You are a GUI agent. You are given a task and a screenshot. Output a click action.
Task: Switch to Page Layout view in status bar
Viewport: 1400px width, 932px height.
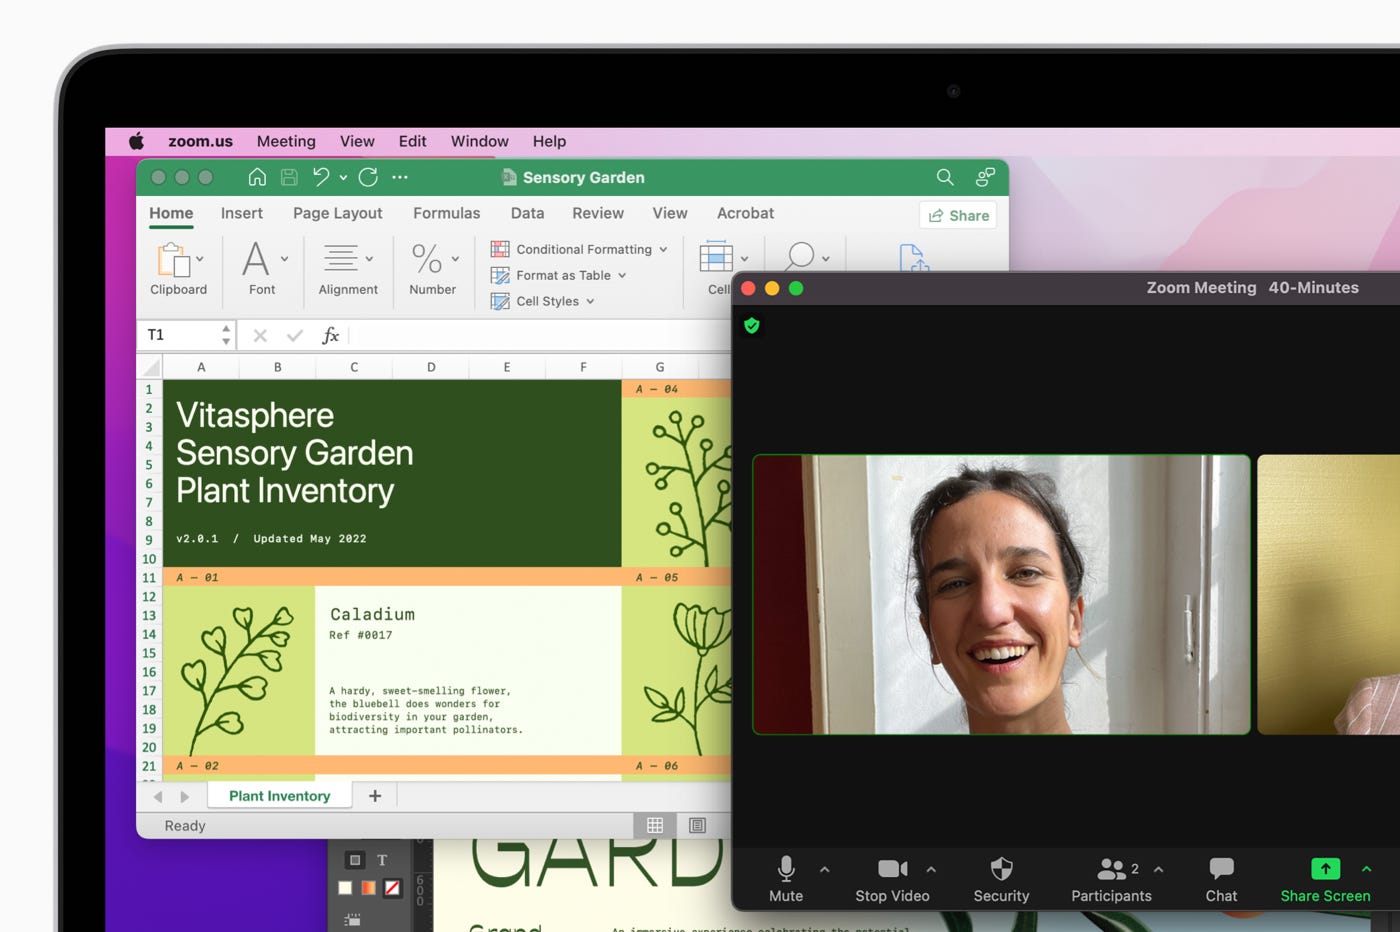coord(697,825)
